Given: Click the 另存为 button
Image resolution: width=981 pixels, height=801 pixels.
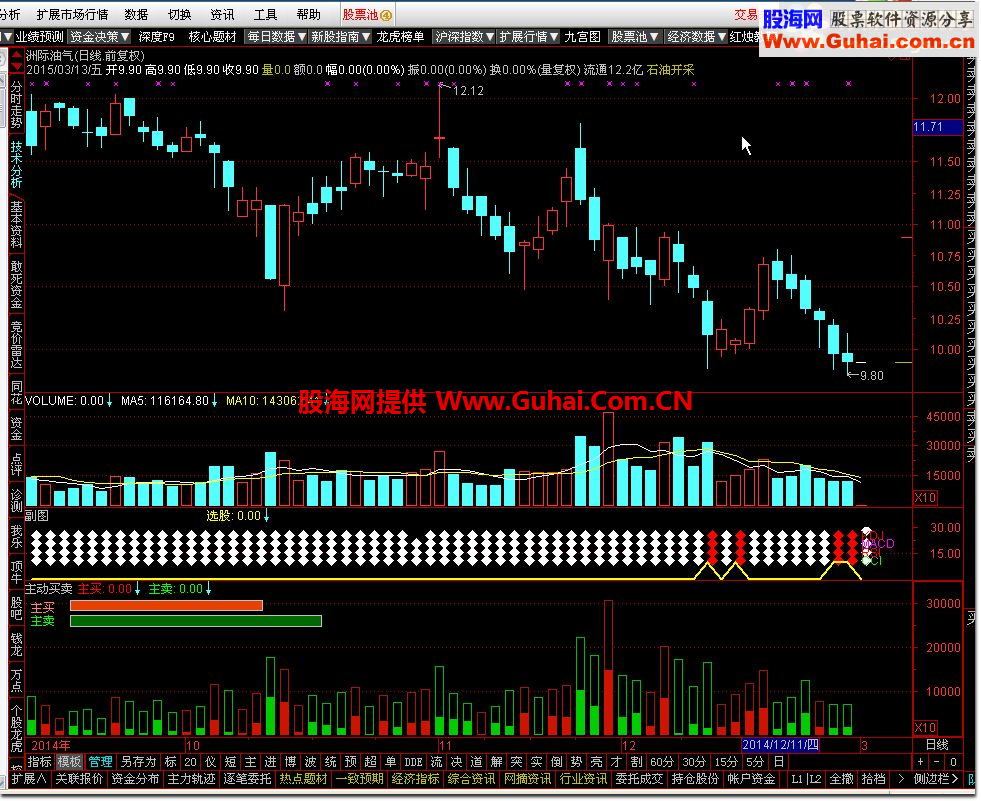Looking at the screenshot, I should pyautogui.click(x=138, y=762).
